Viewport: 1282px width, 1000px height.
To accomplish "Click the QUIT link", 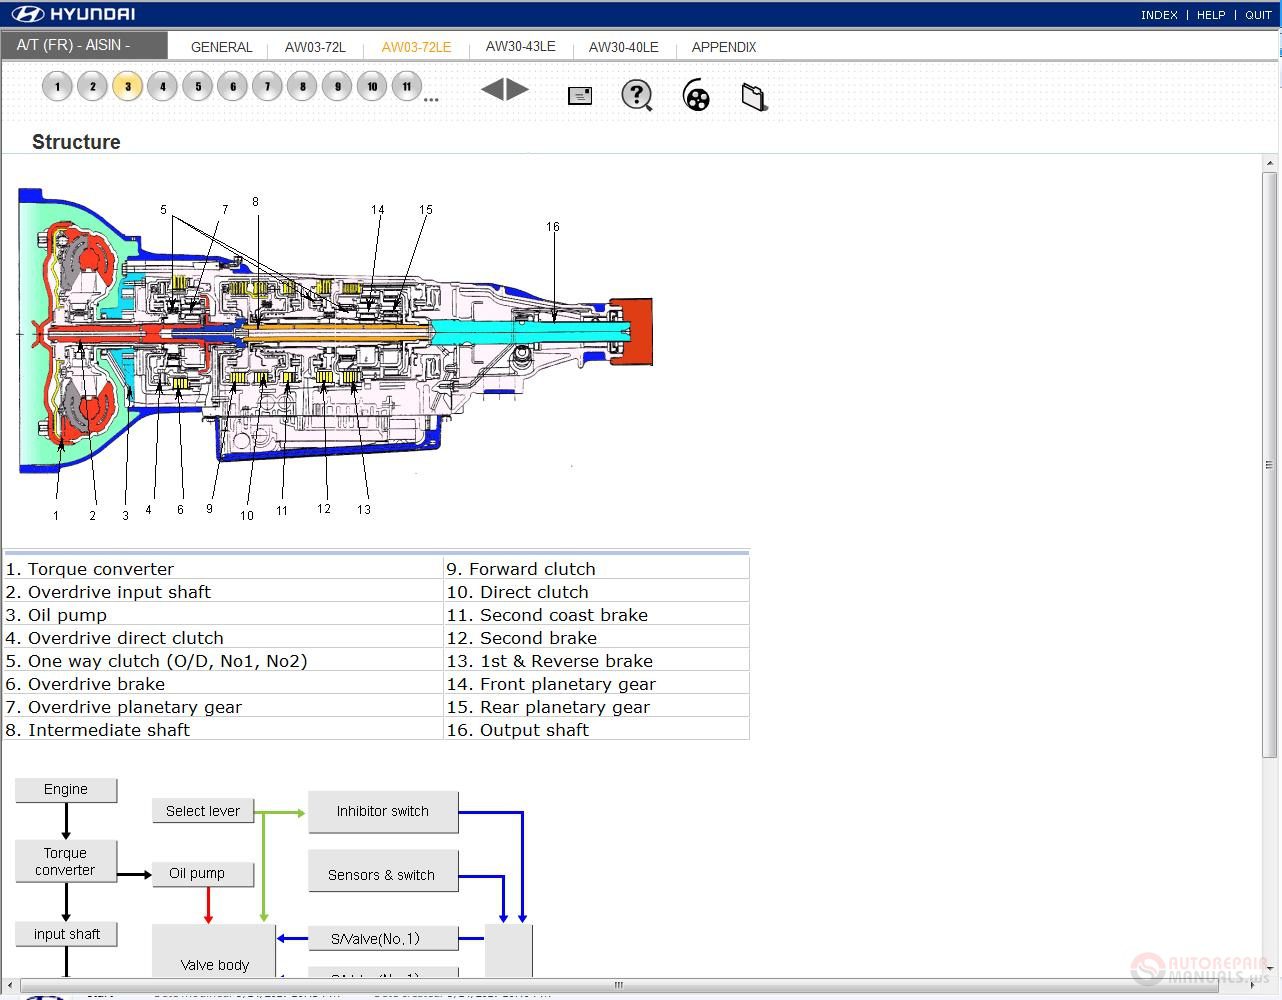I will coord(1258,15).
